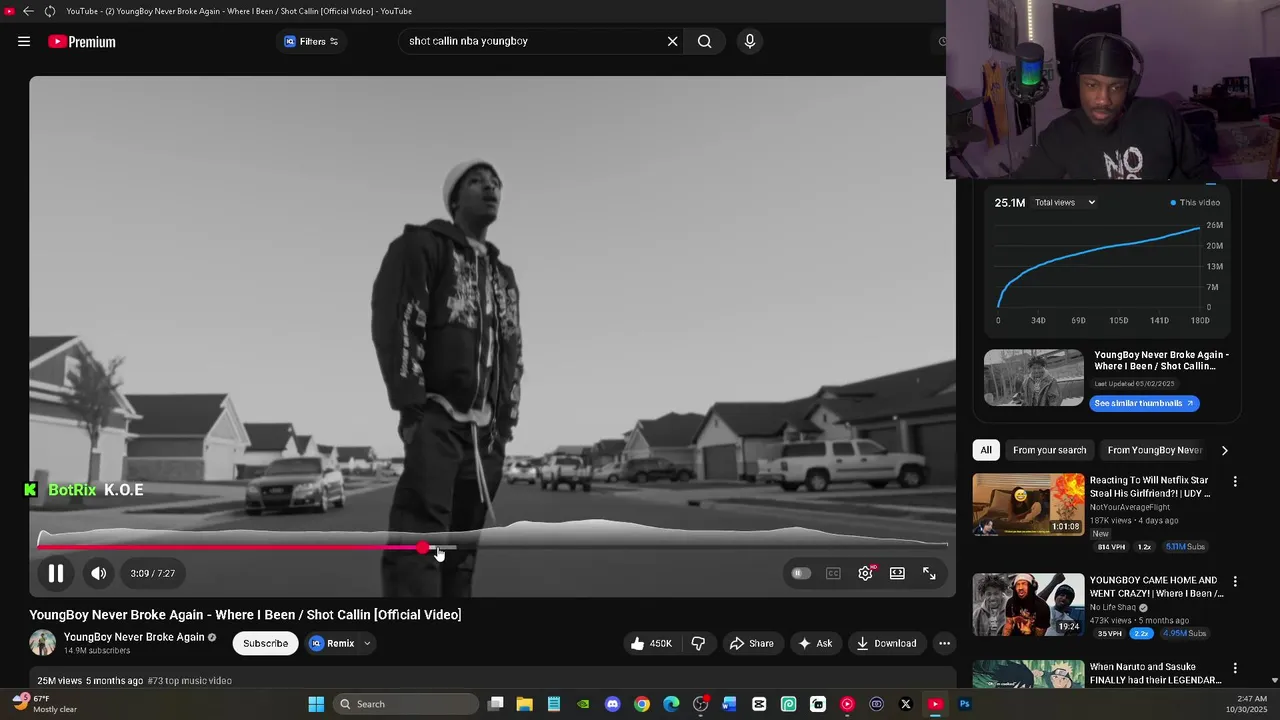Open YoungBoy Never Broke Again channel avatar
Screen dimensions: 1280x720
pyautogui.click(x=43, y=643)
